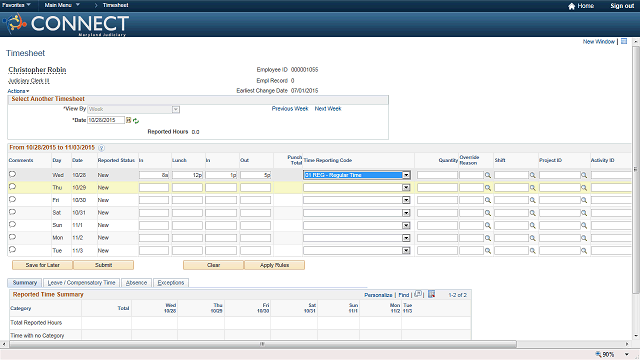Viewport: 640px width, 360px height.
Task: Click the Timesheet breadcrumb
Action: click(x=116, y=5)
